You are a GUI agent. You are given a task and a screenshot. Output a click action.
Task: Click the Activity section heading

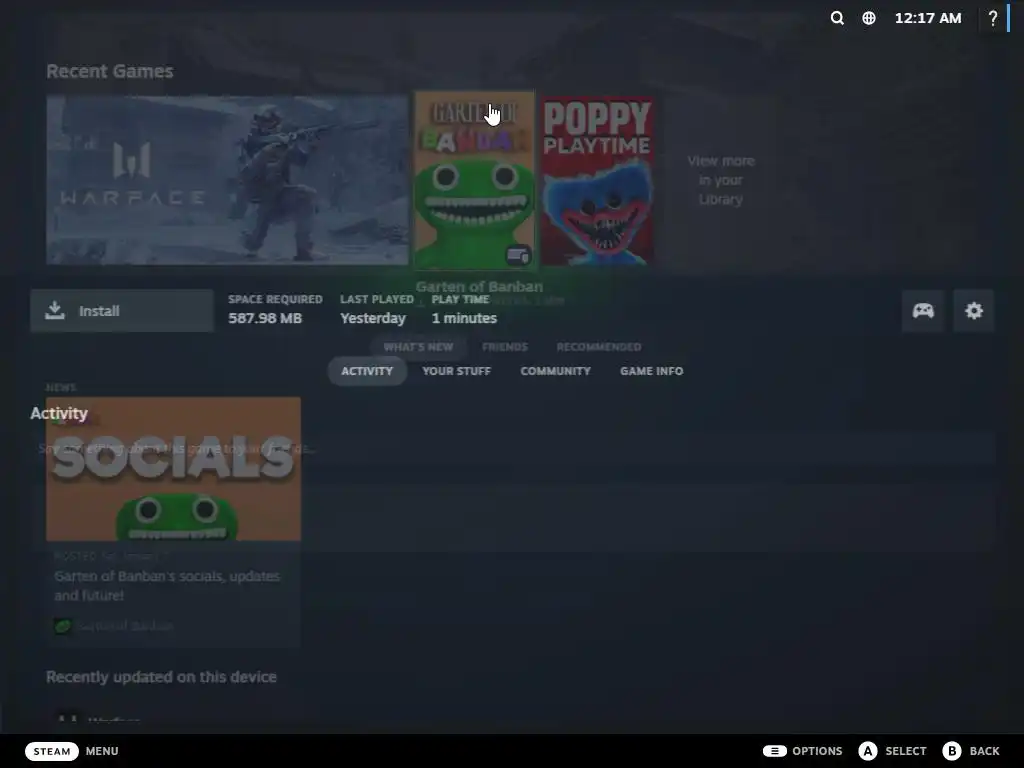[x=59, y=413]
